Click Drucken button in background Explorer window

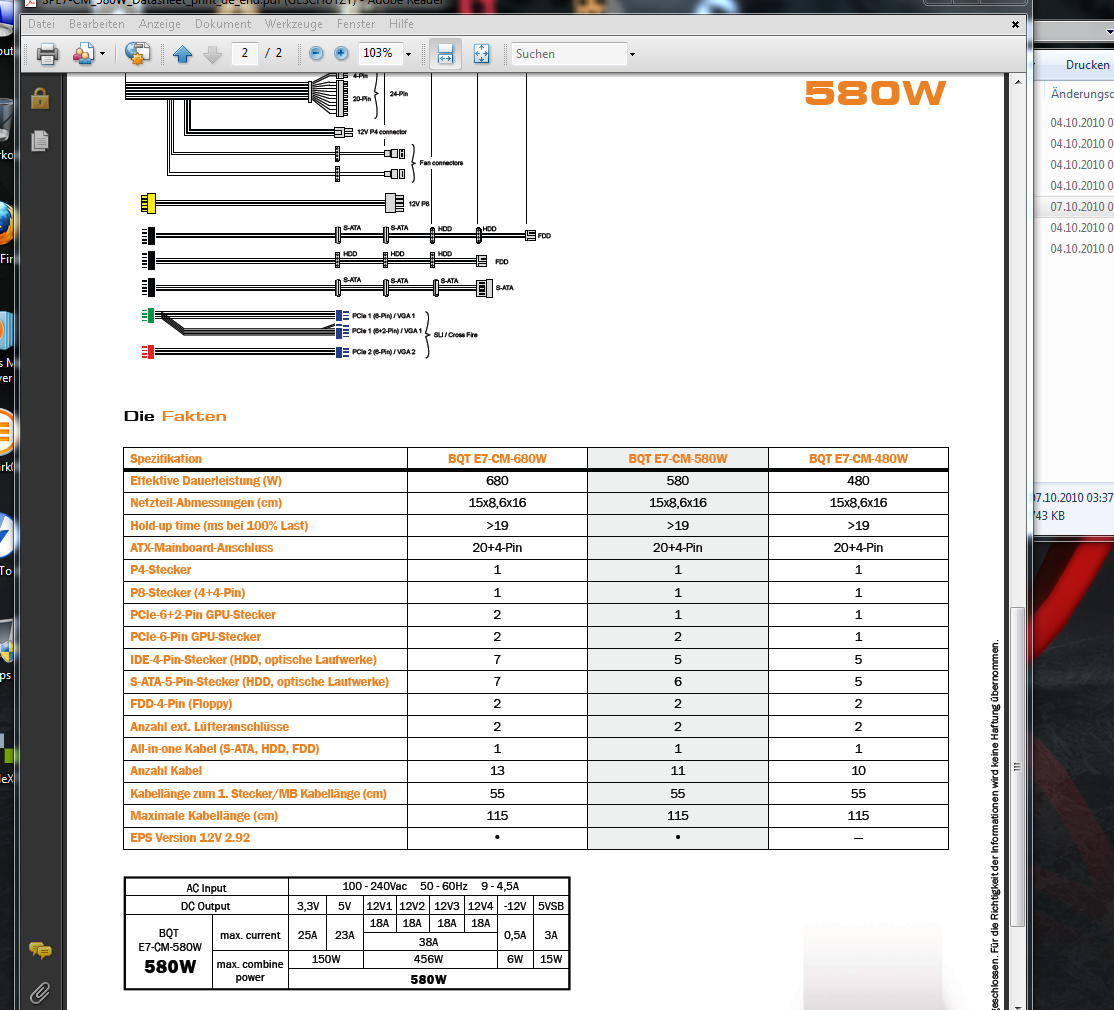pyautogui.click(x=1087, y=65)
